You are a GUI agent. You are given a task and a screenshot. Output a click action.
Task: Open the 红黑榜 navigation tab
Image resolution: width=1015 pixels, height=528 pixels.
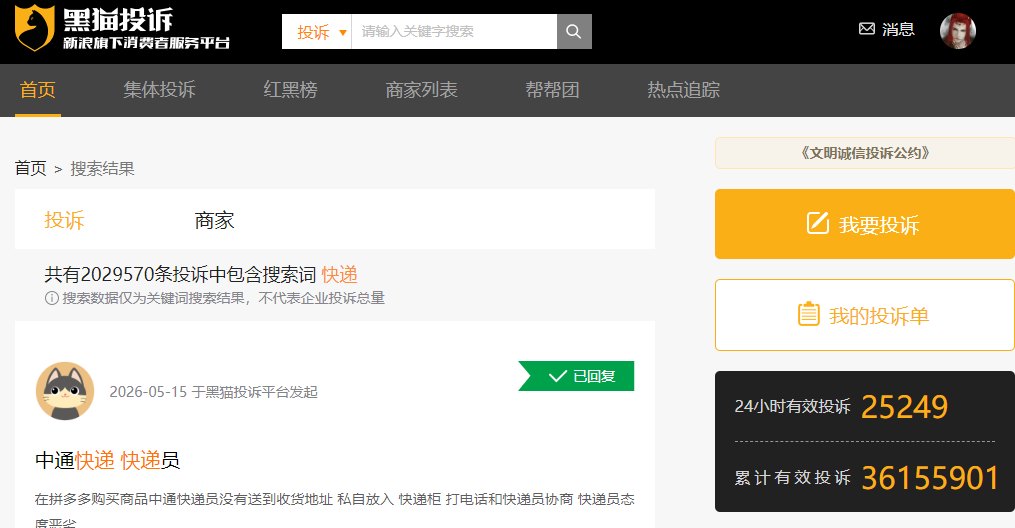click(x=290, y=90)
